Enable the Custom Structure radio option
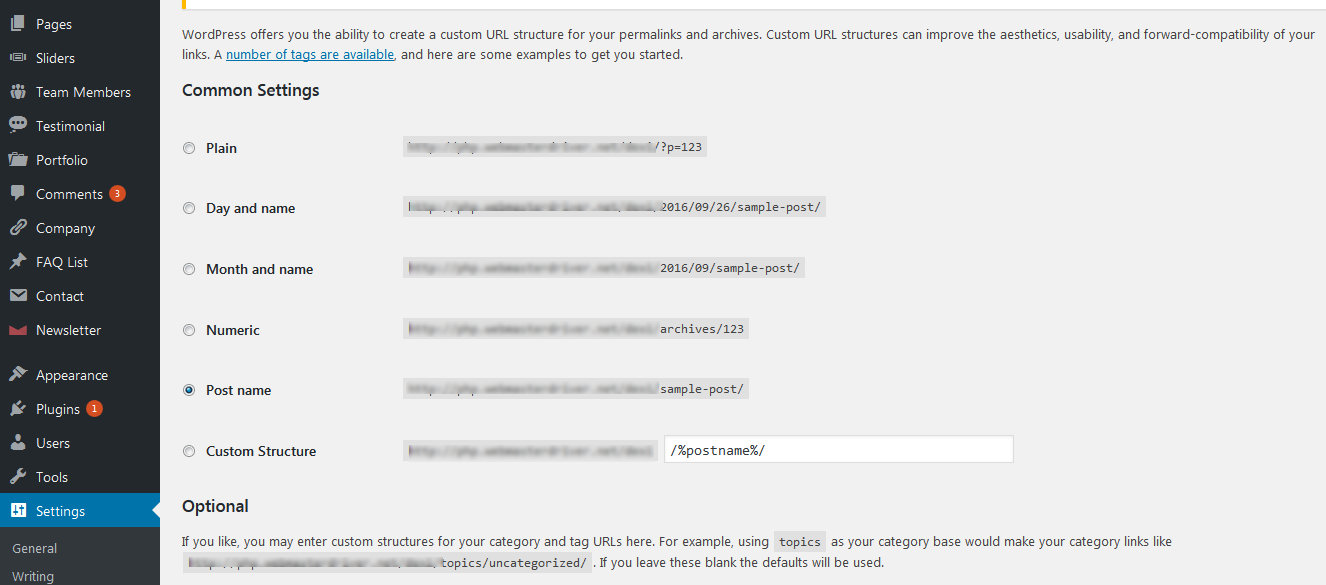Screen dimensions: 1326x585 189,452
